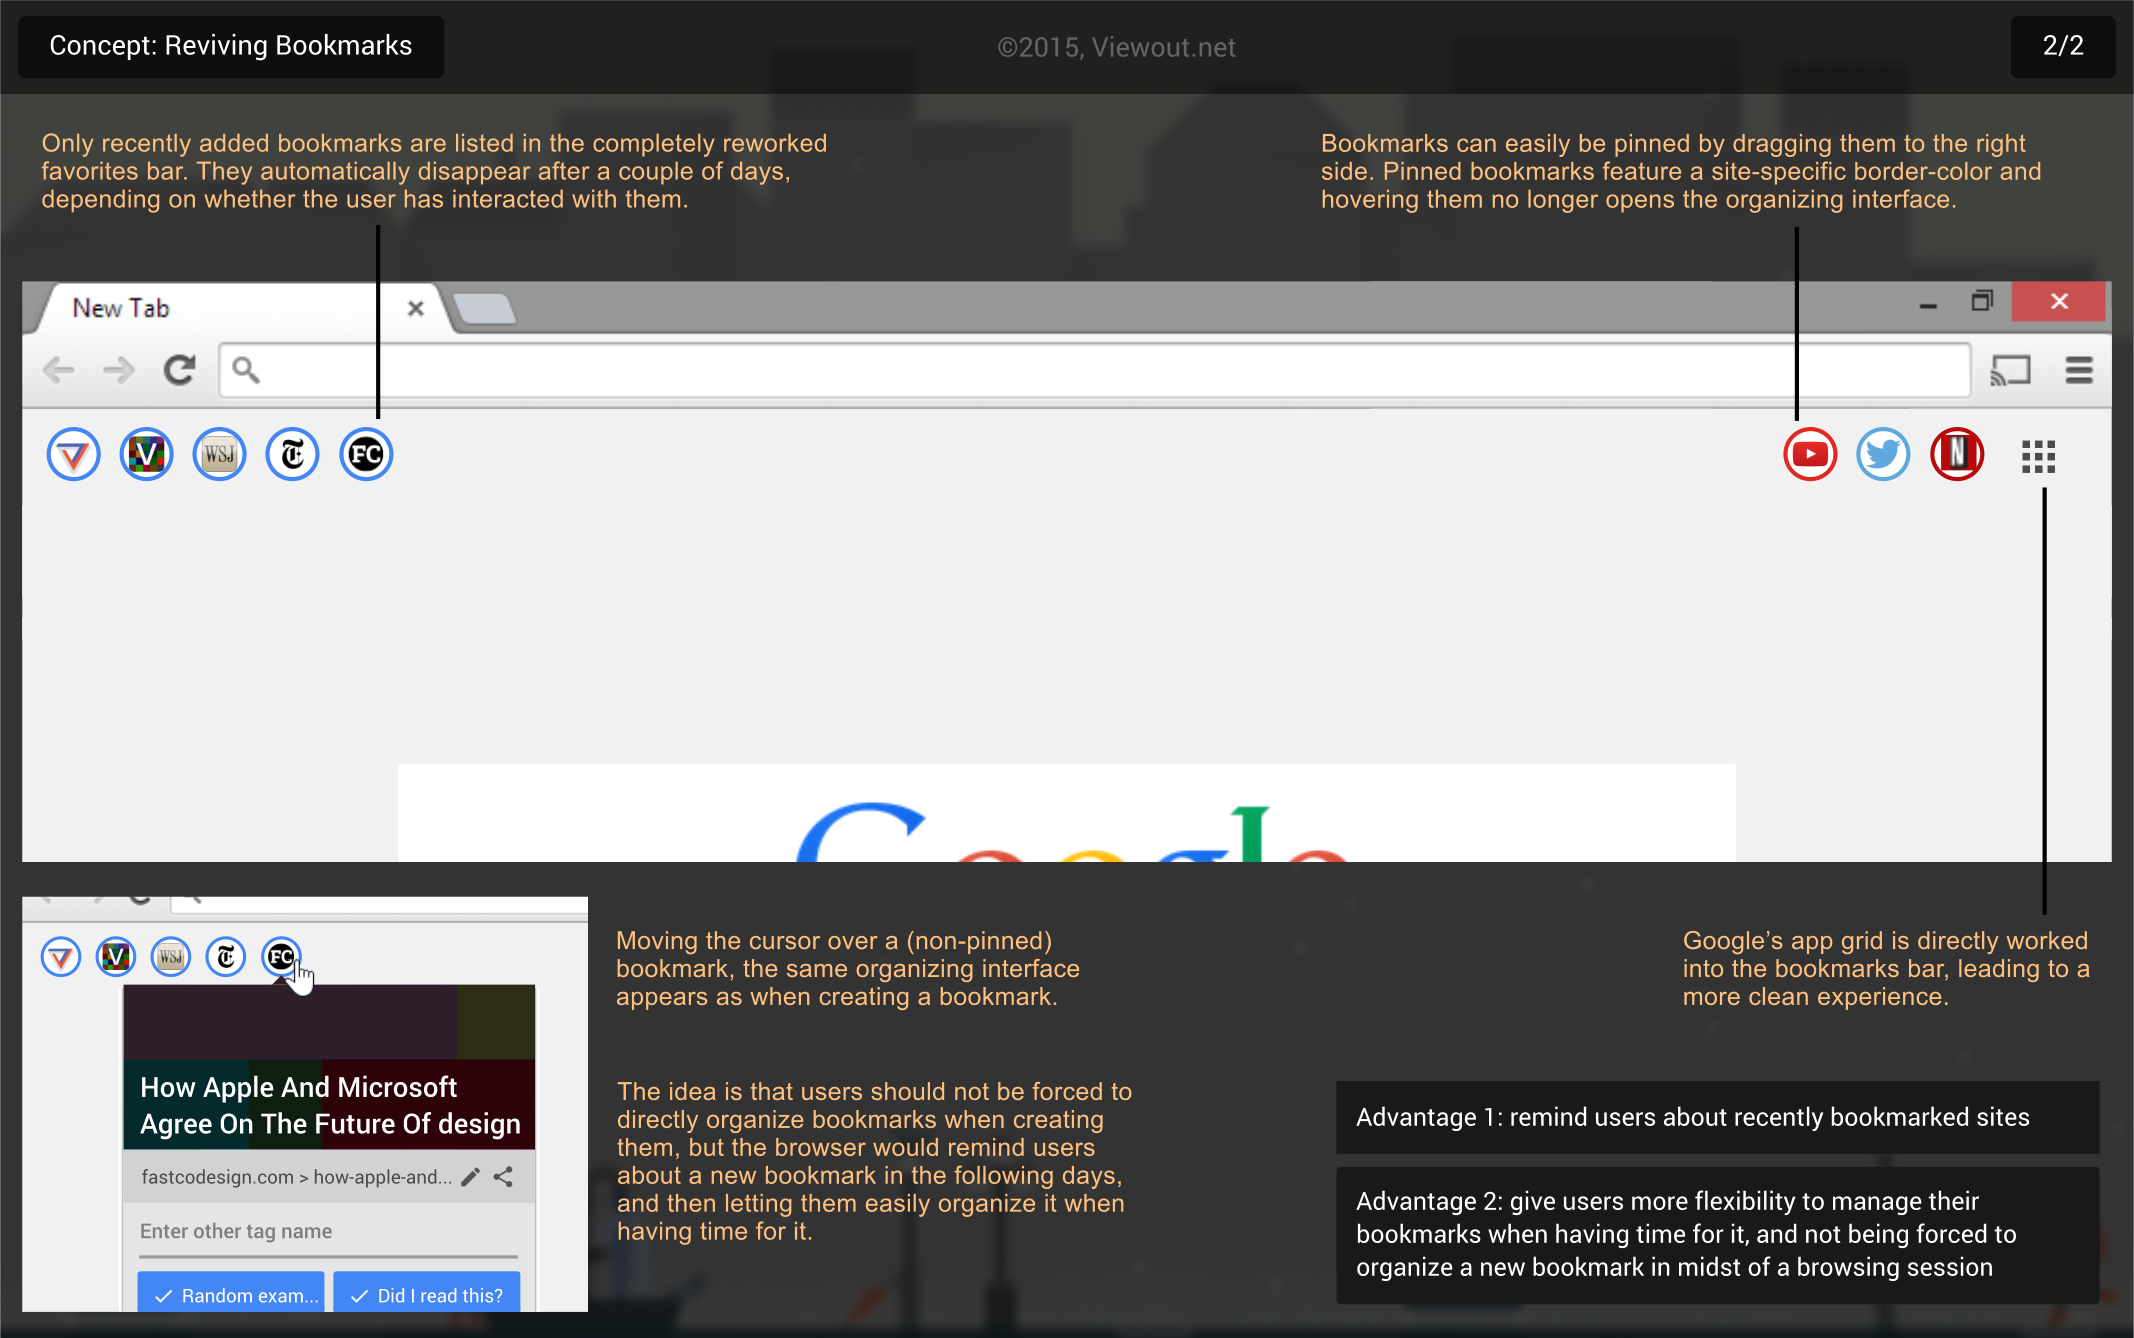Image resolution: width=2134 pixels, height=1338 pixels.
Task: Open the Chrome hamburger menu
Action: (2080, 371)
